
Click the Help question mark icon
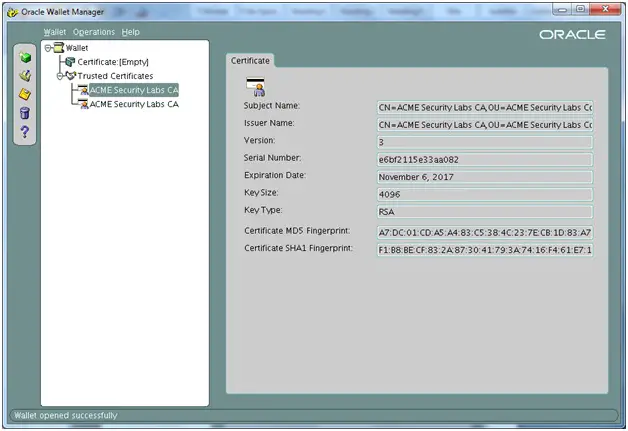tap(25, 132)
